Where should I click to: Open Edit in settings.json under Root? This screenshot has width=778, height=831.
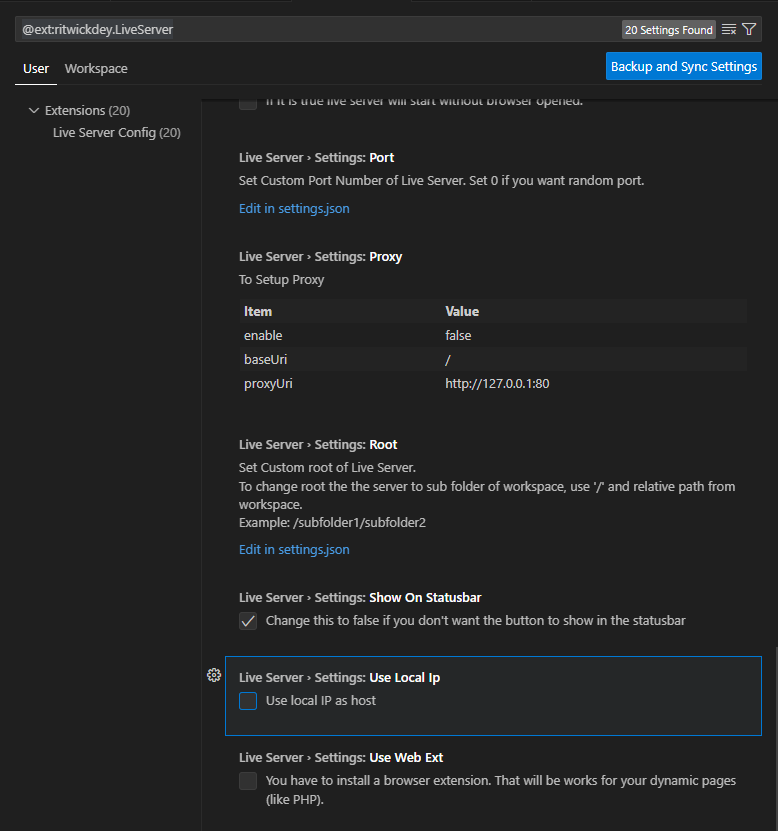tap(294, 550)
